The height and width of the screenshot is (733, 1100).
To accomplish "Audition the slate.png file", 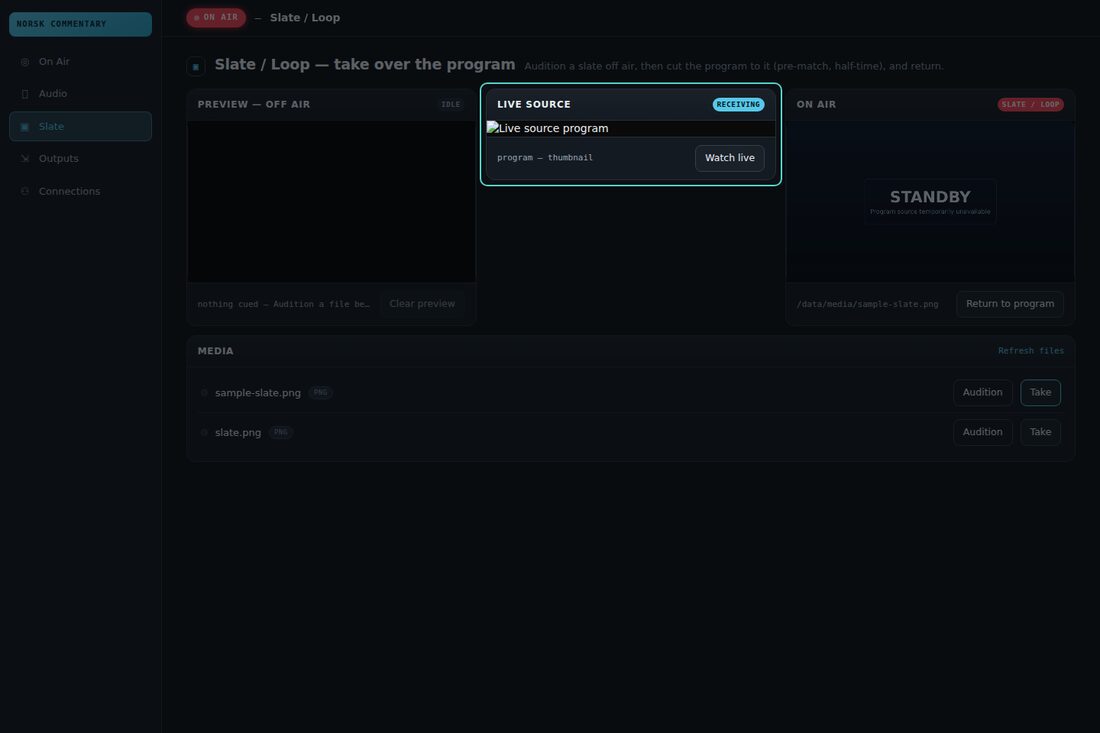I will pyautogui.click(x=982, y=432).
